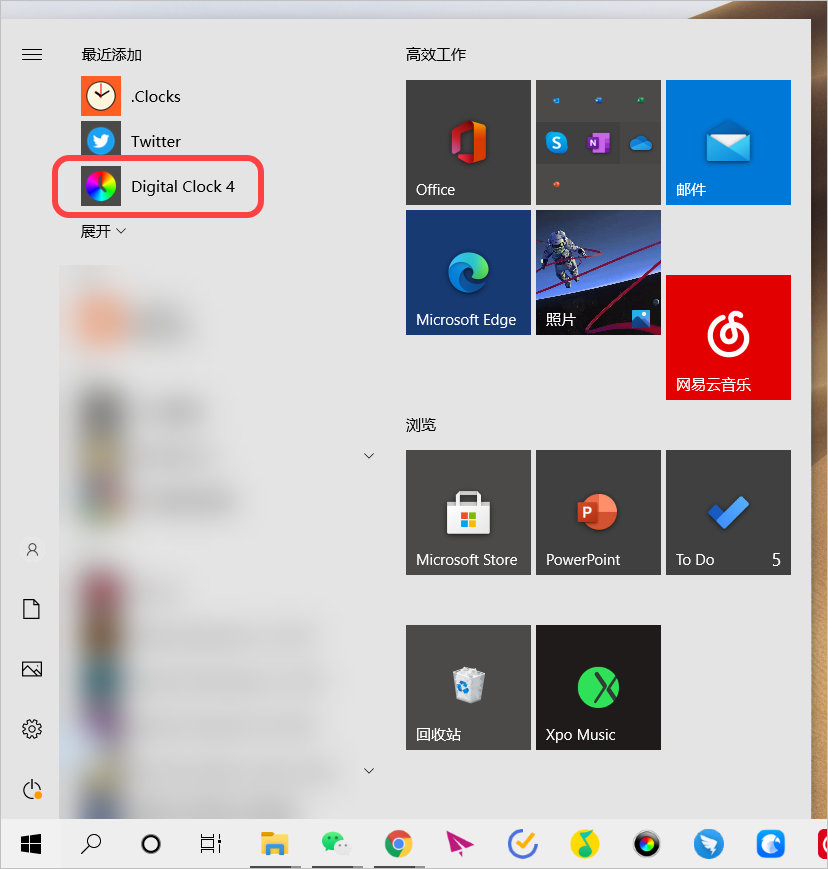Launch Microsoft Edge tile
Image resolution: width=828 pixels, height=869 pixels.
[x=468, y=272]
